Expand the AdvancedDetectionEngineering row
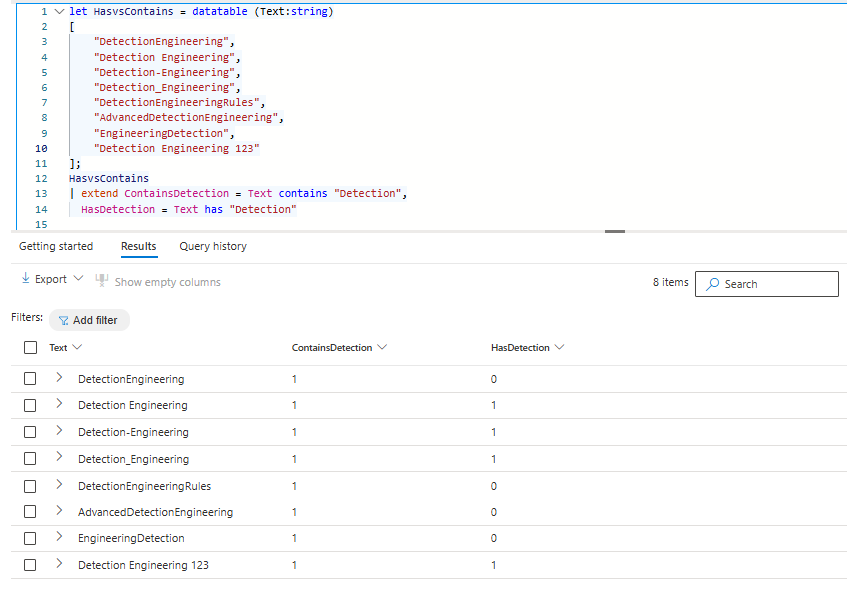This screenshot has height=599, width=847. tap(59, 511)
